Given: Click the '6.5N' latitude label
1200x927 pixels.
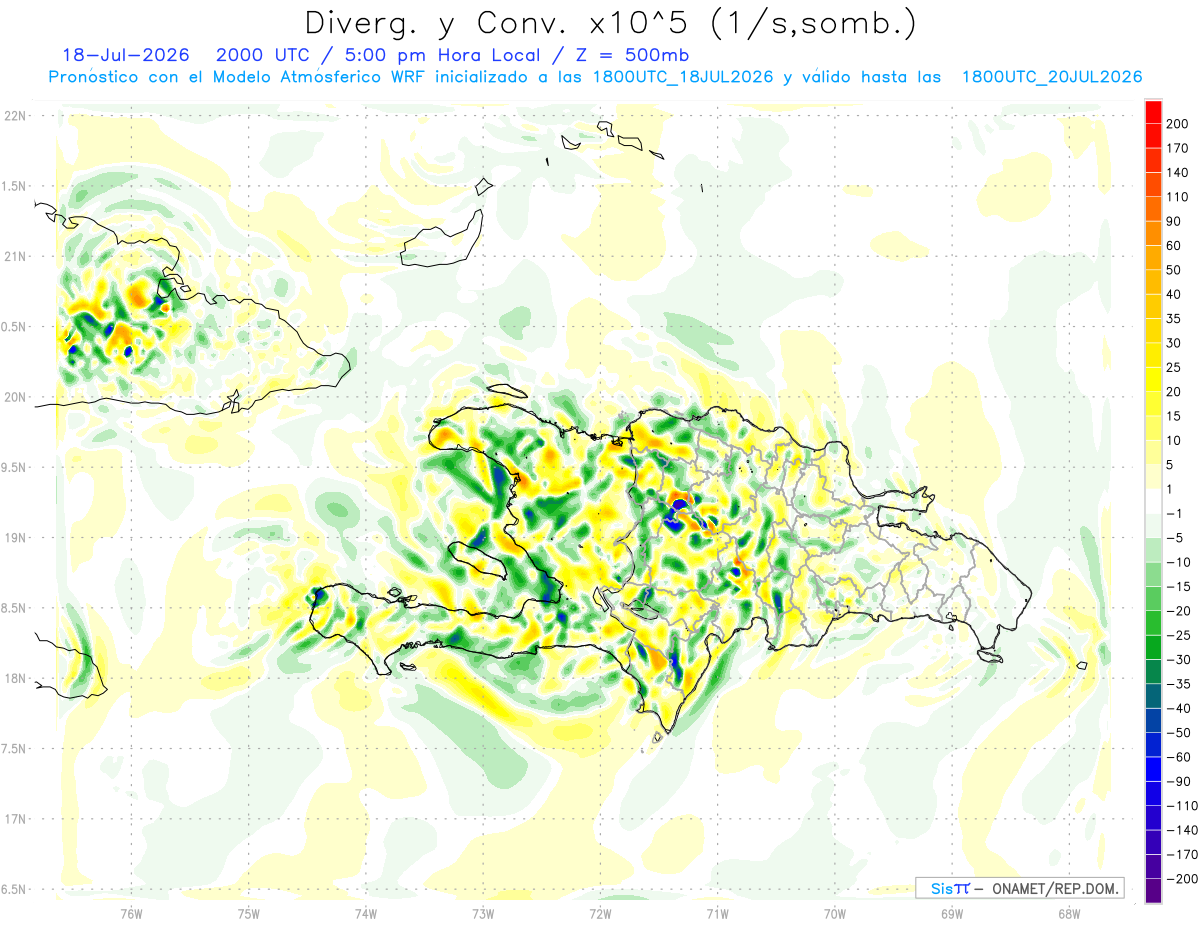Looking at the screenshot, I should tap(14, 889).
